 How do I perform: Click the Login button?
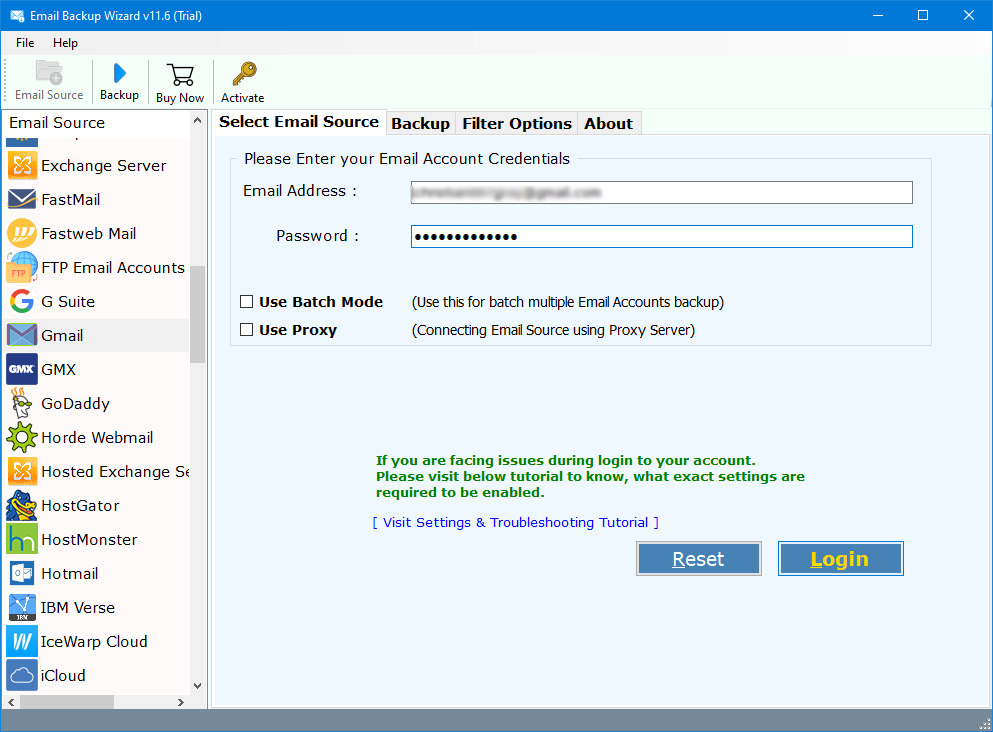coord(840,558)
